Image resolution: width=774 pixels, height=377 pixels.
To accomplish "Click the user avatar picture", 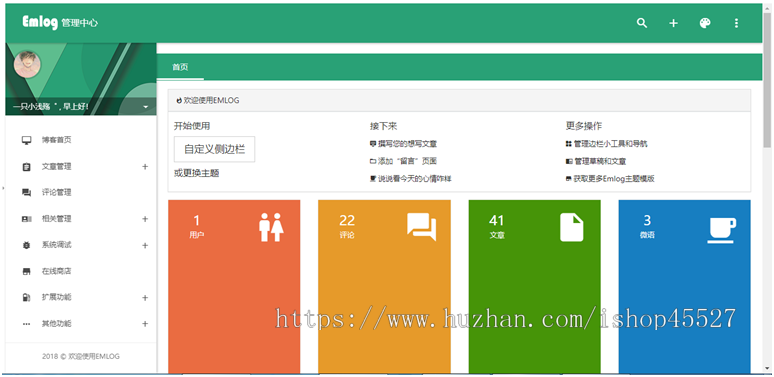I will click(x=28, y=64).
